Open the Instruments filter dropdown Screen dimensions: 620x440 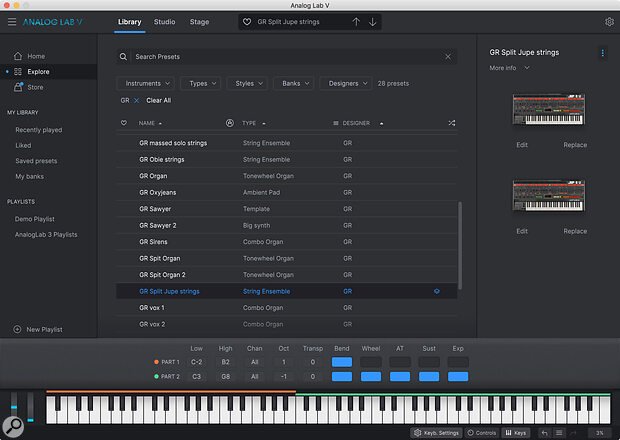(x=146, y=83)
